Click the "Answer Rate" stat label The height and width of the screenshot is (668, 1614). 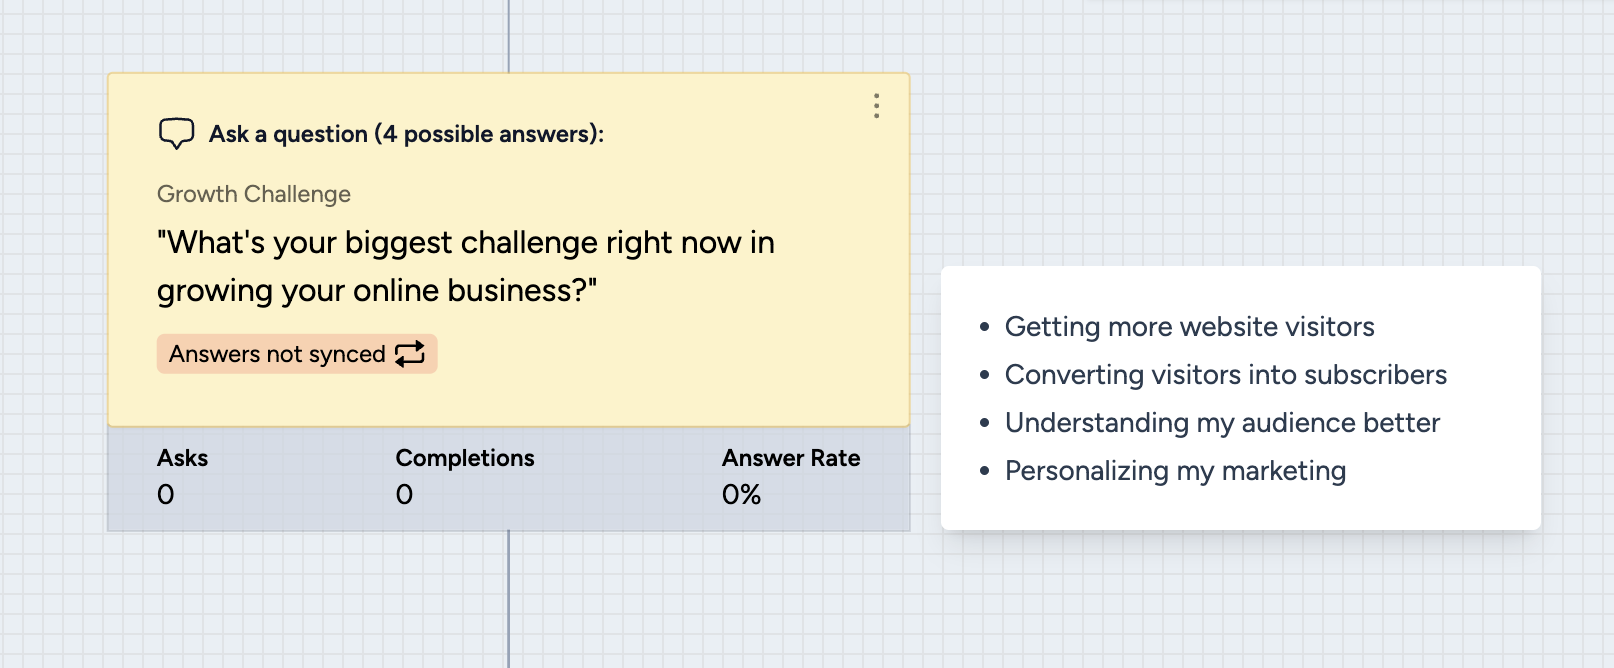click(791, 458)
